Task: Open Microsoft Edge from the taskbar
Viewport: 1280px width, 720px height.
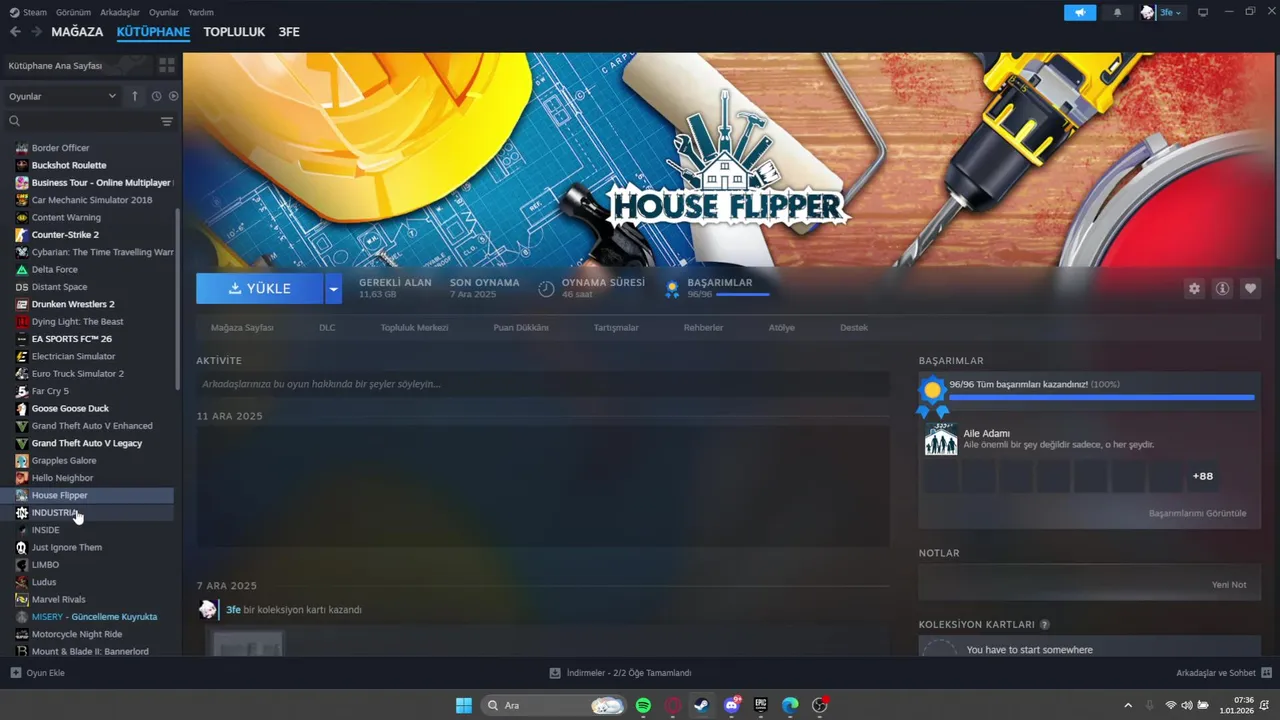Action: click(x=790, y=705)
